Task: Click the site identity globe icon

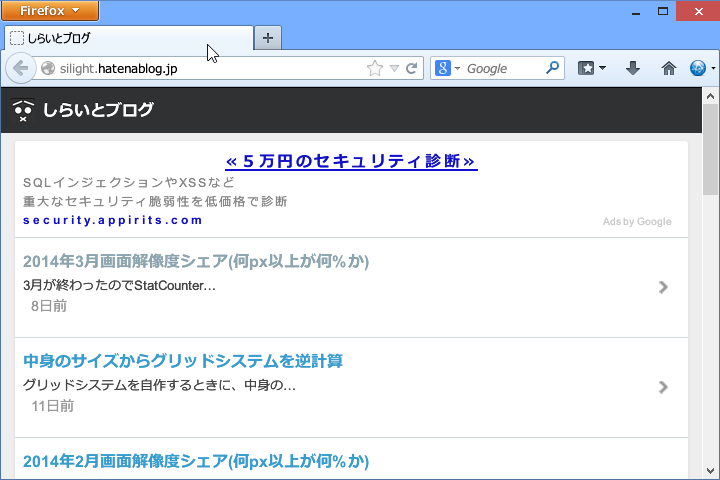Action: click(48, 68)
